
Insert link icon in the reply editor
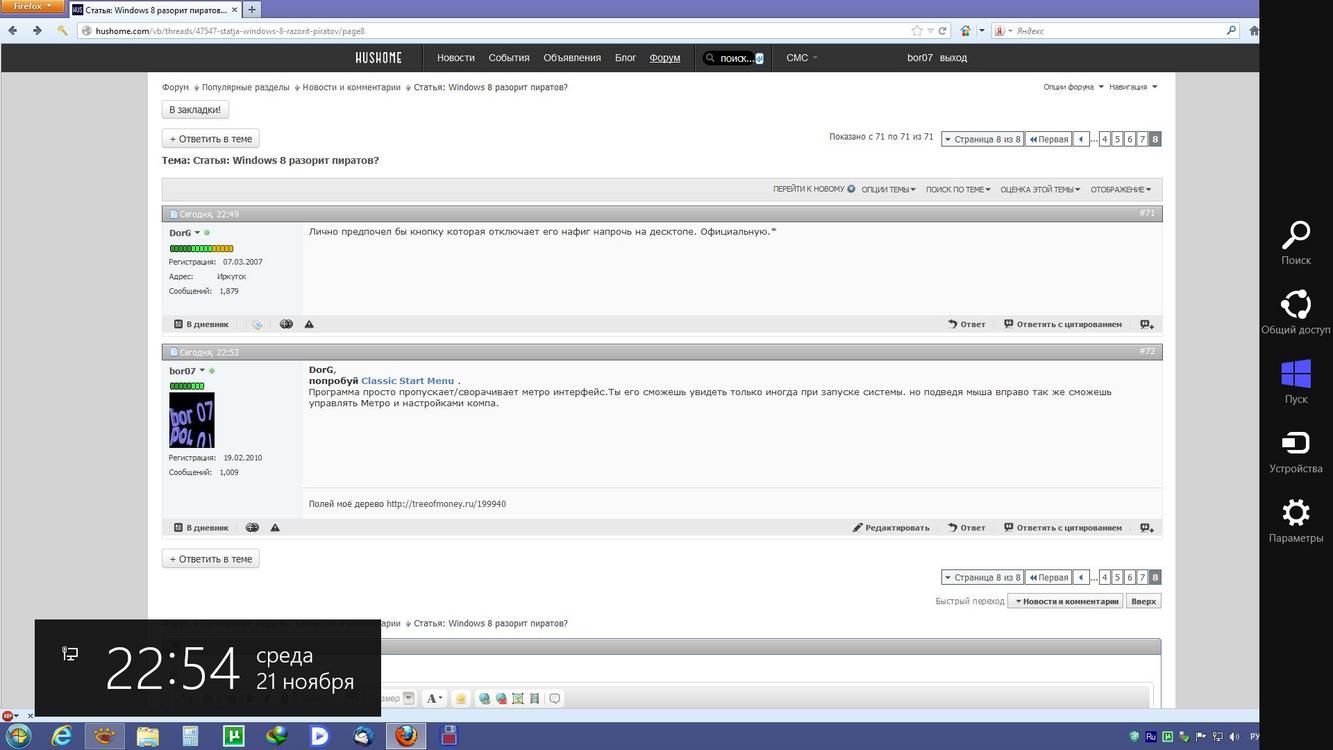point(485,699)
